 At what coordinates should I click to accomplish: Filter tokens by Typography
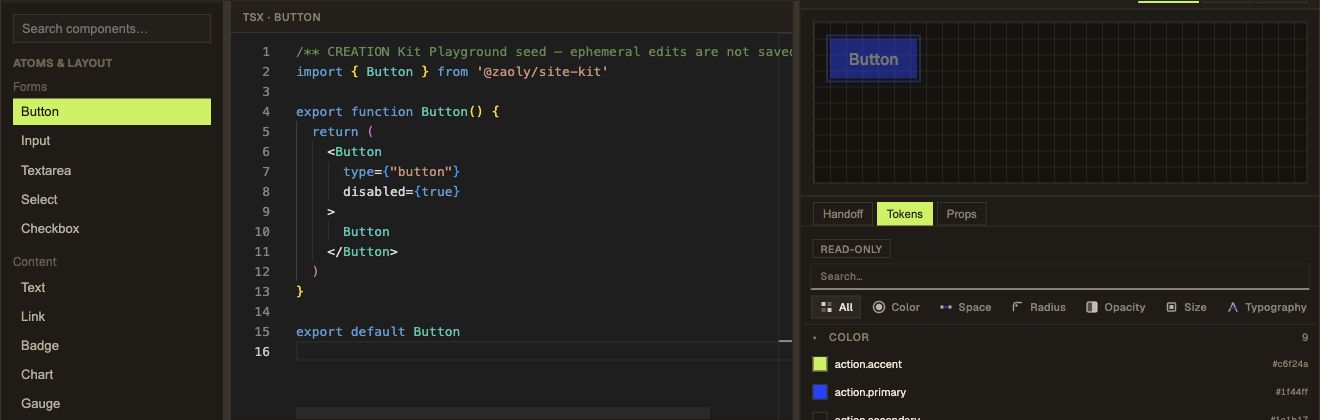point(1266,307)
